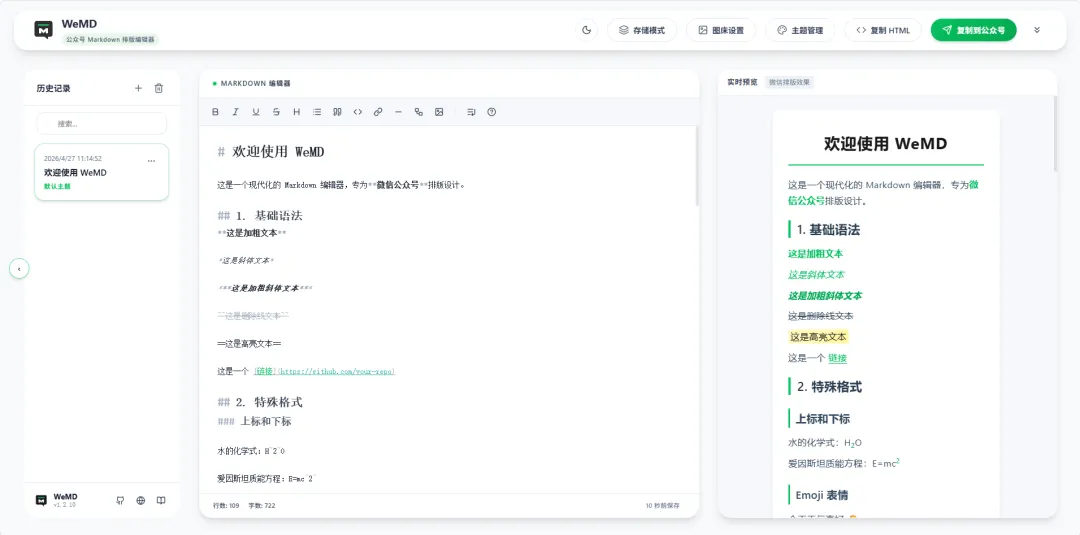This screenshot has height=535, width=1080.
Task: Insert a bullet list from toolbar
Action: 317,112
